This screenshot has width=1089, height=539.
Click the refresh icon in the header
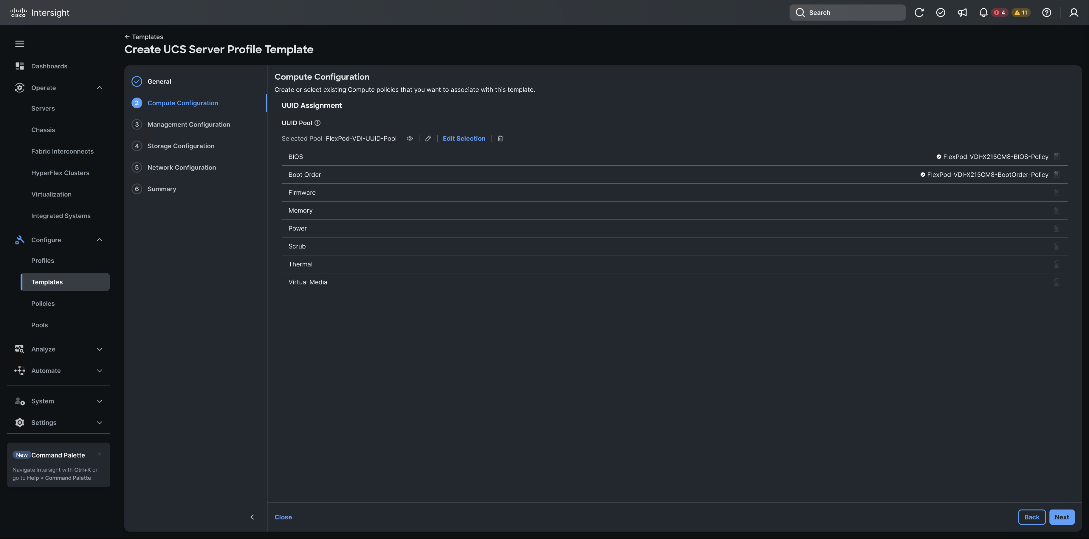point(919,13)
